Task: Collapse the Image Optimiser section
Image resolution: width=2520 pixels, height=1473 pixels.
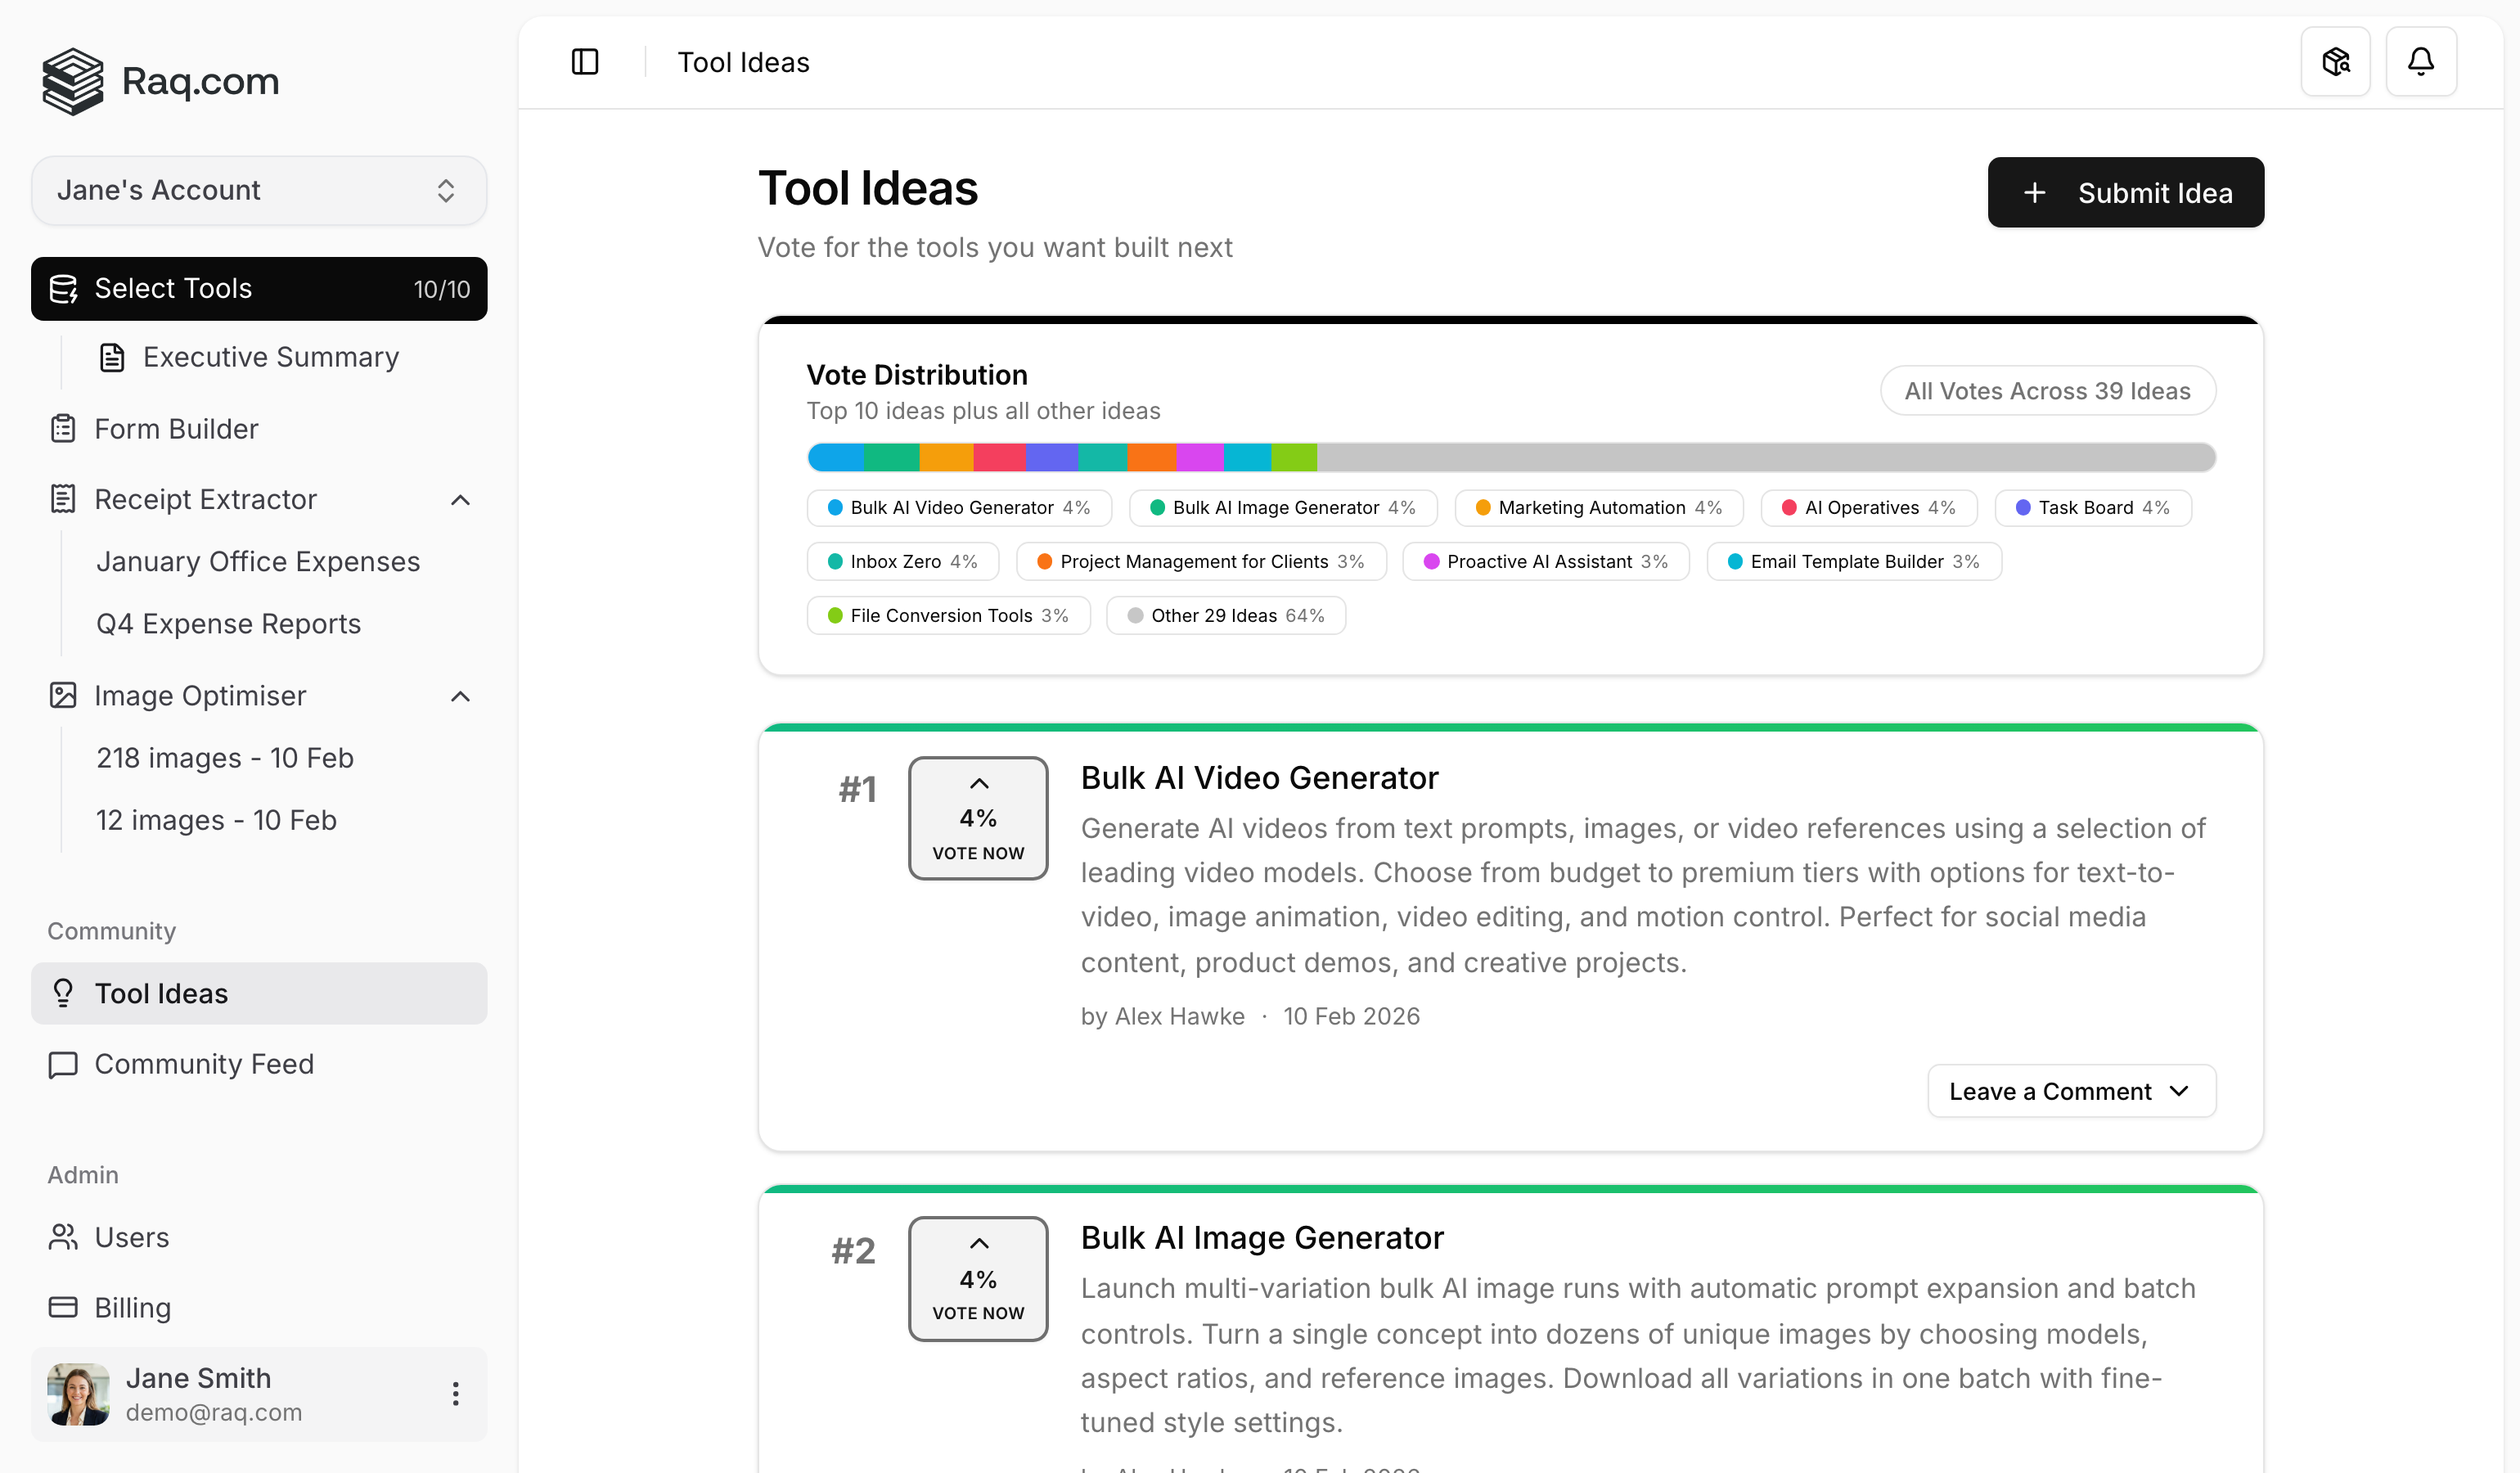Action: [460, 696]
